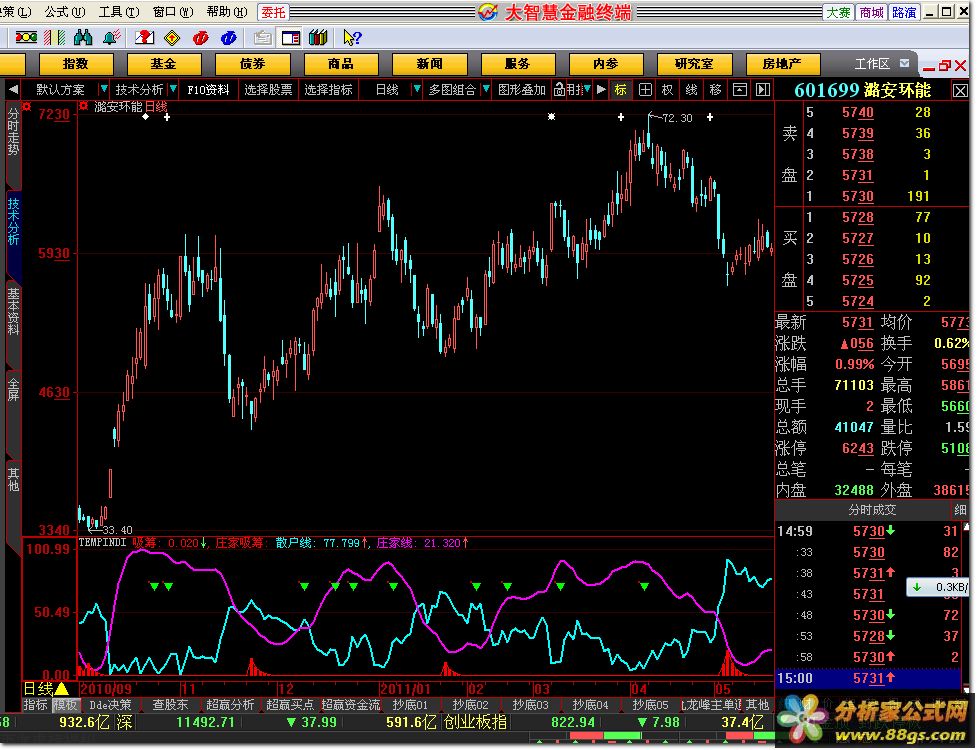Click the 债券 yellow button
Viewport: 977px width, 750px height.
pyautogui.click(x=252, y=64)
